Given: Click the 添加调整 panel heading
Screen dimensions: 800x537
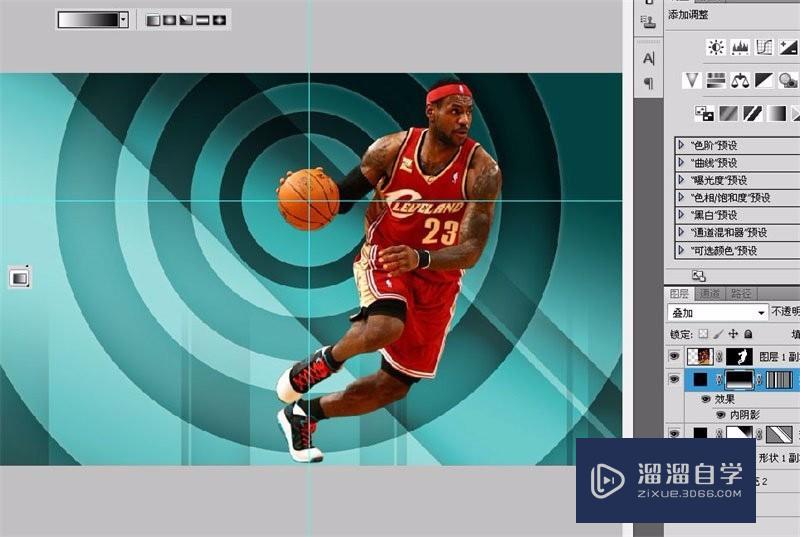Looking at the screenshot, I should [x=688, y=15].
